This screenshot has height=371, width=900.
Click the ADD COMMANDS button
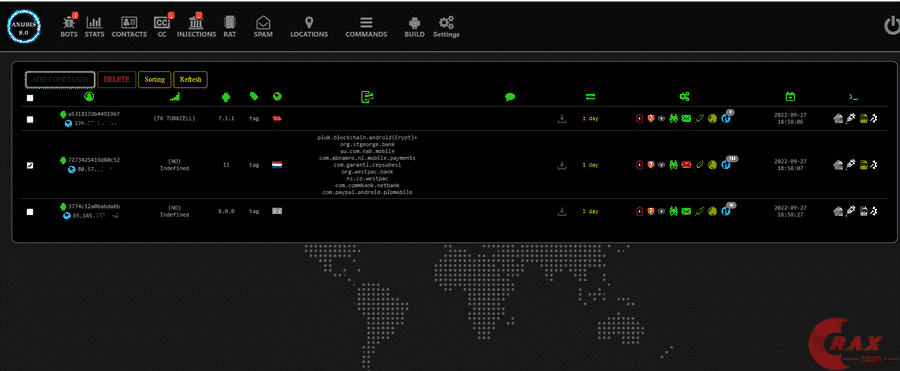tap(60, 79)
